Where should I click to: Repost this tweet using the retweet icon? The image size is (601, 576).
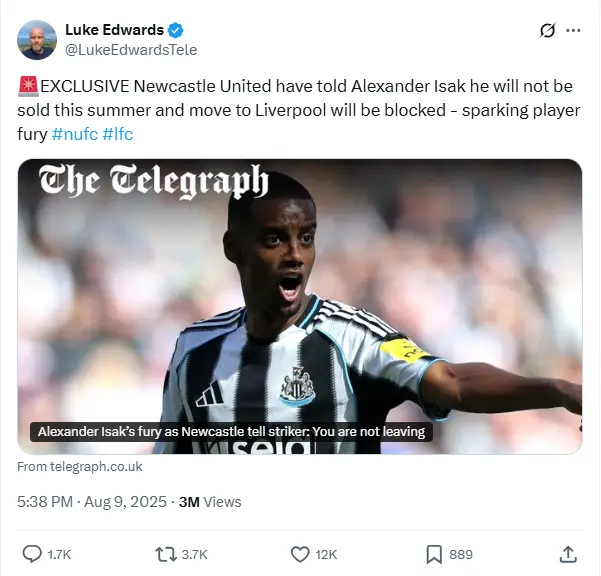tap(166, 555)
